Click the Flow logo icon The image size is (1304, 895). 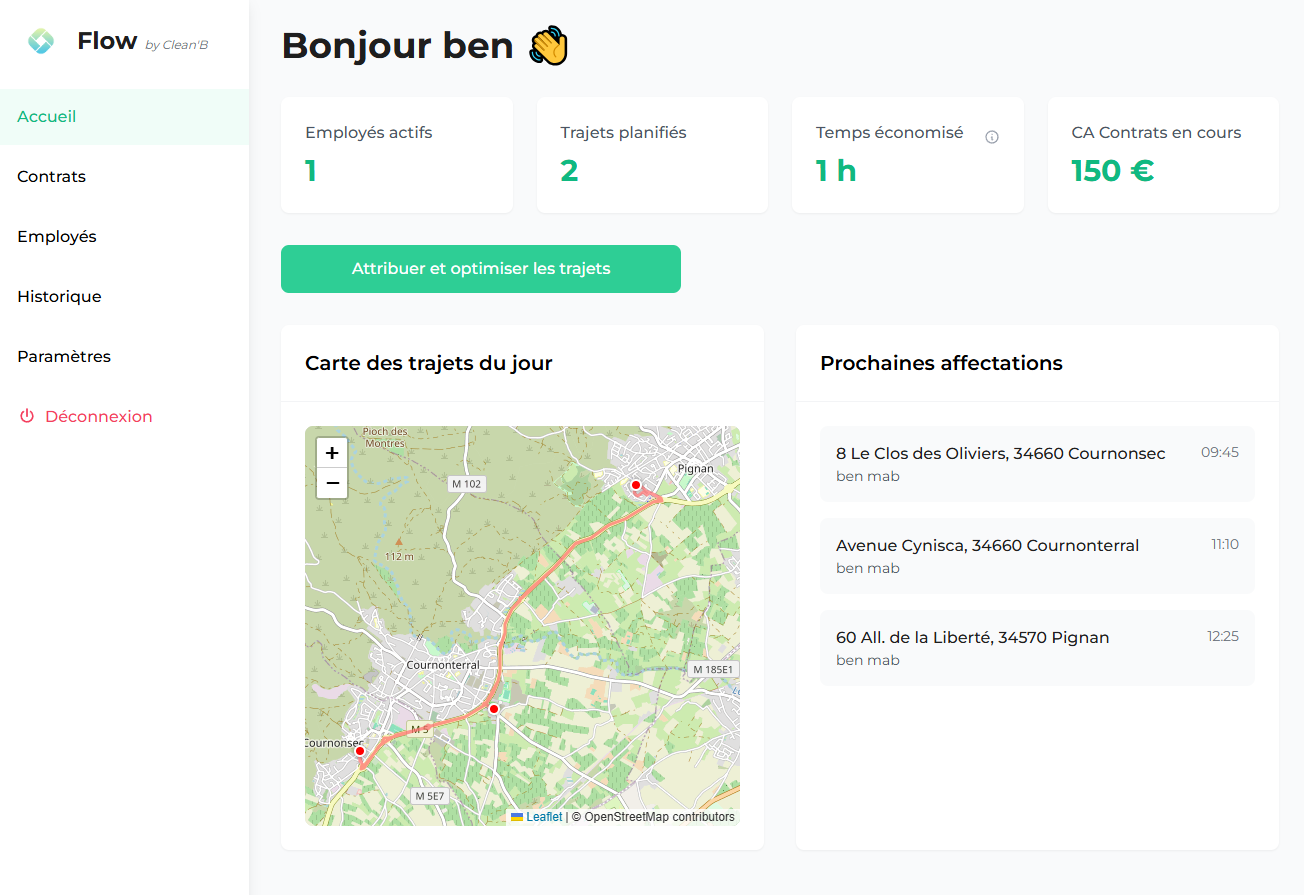pos(40,40)
